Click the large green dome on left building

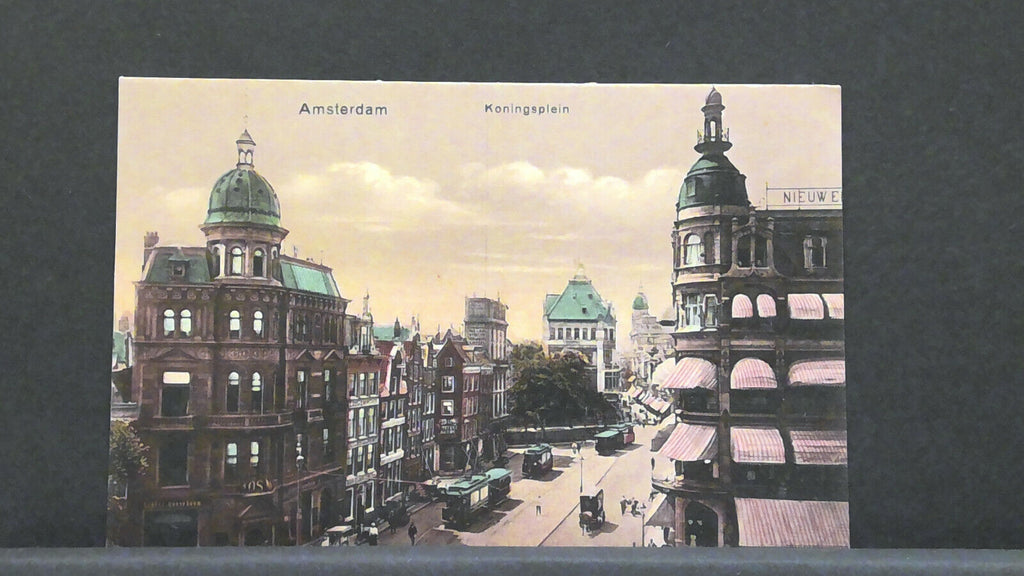(243, 198)
